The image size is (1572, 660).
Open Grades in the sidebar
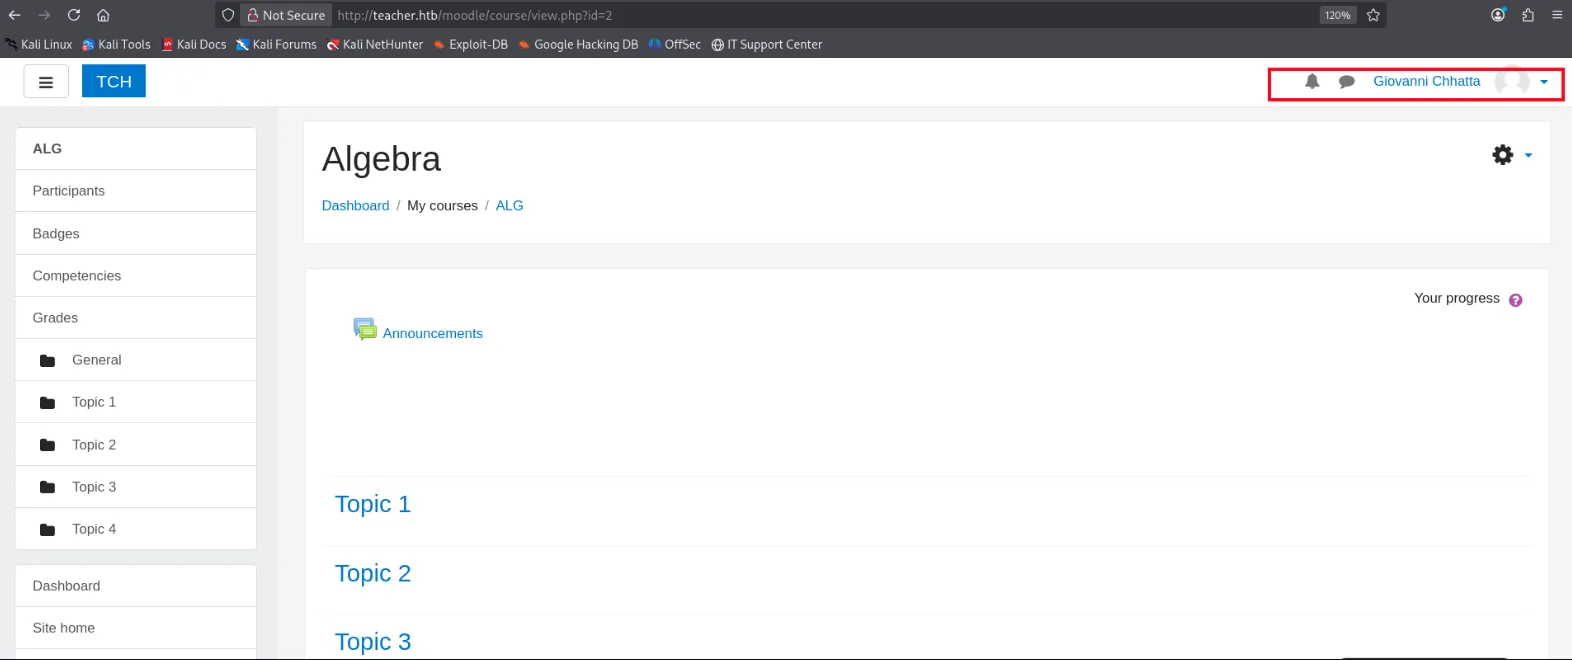click(x=136, y=318)
